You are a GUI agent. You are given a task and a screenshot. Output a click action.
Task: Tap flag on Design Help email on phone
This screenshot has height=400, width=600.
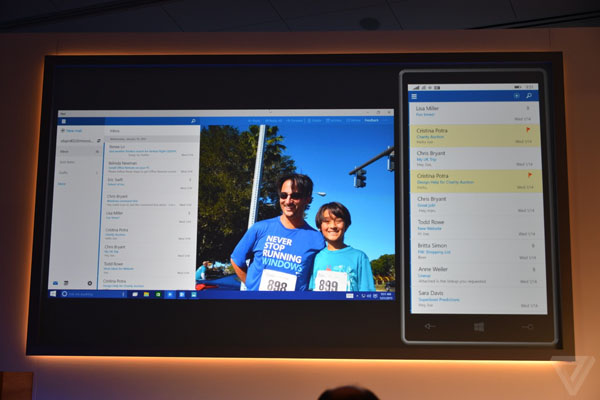coord(530,175)
